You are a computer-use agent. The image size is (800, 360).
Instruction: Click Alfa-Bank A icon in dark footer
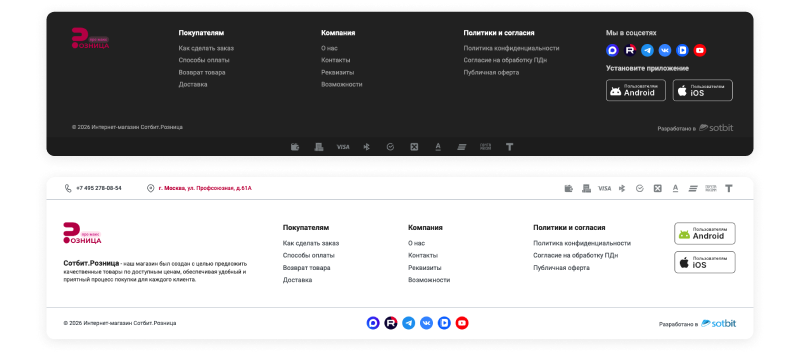(x=438, y=147)
